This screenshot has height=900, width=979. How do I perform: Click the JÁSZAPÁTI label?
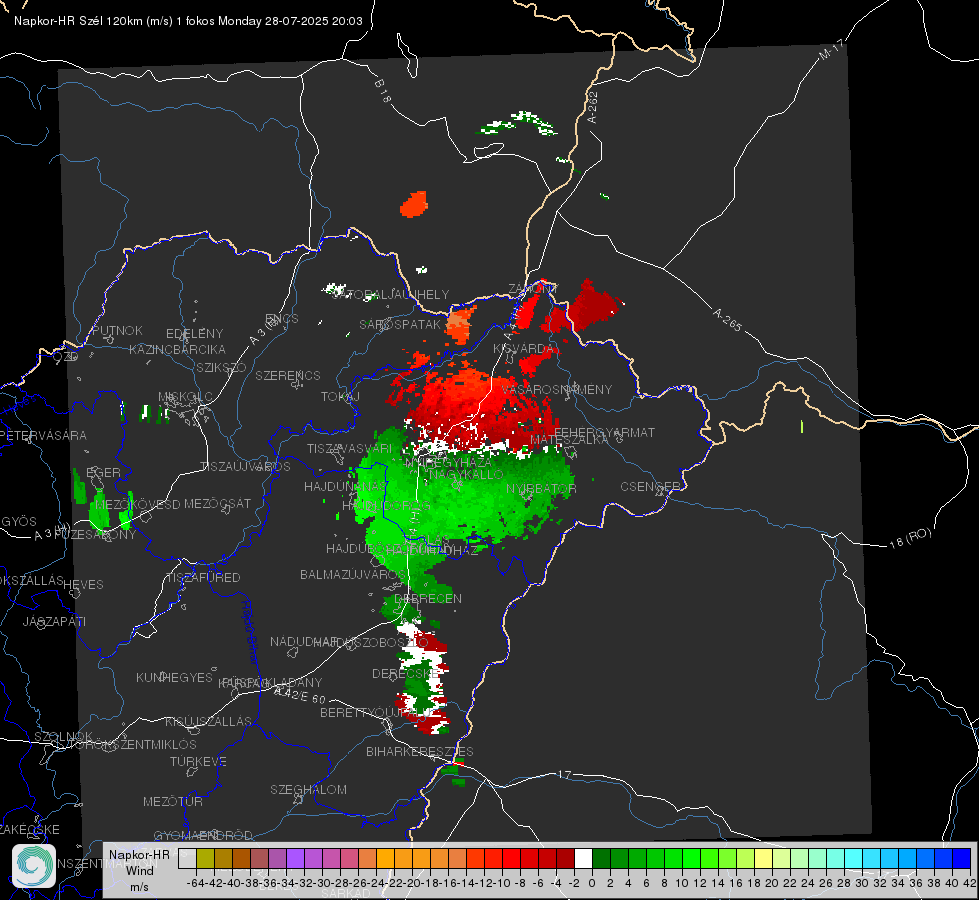coord(54,621)
